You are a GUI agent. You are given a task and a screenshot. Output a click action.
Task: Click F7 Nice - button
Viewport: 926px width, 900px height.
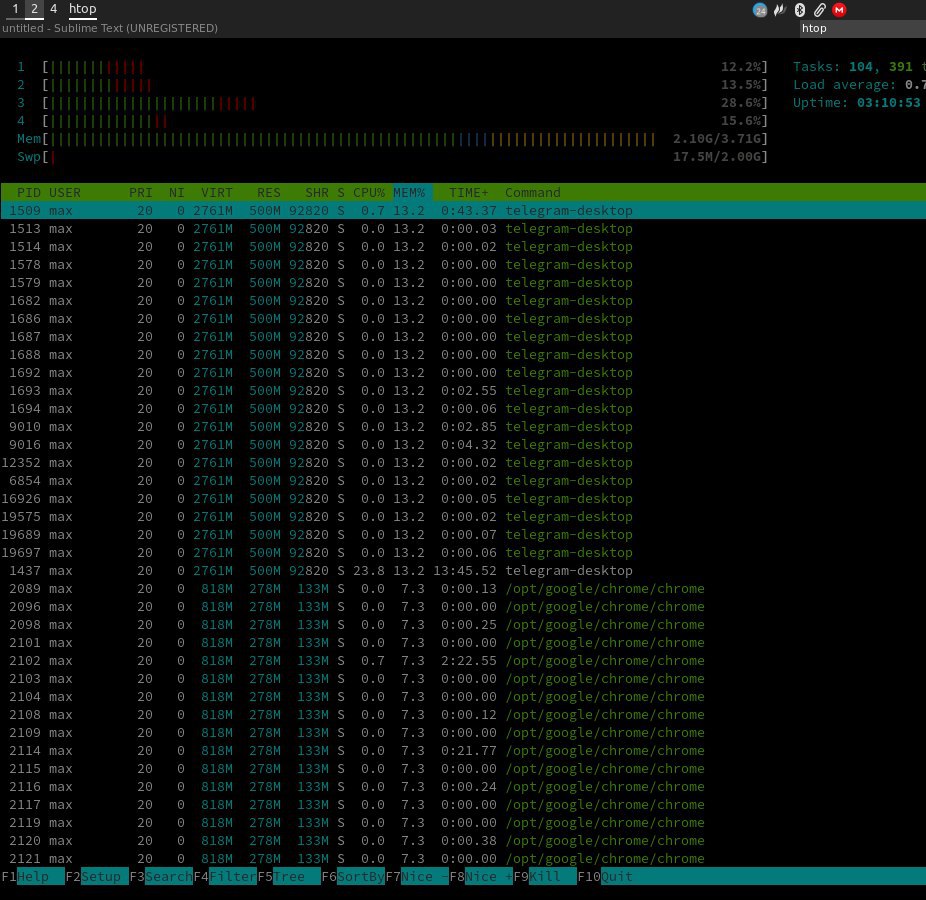(418, 876)
